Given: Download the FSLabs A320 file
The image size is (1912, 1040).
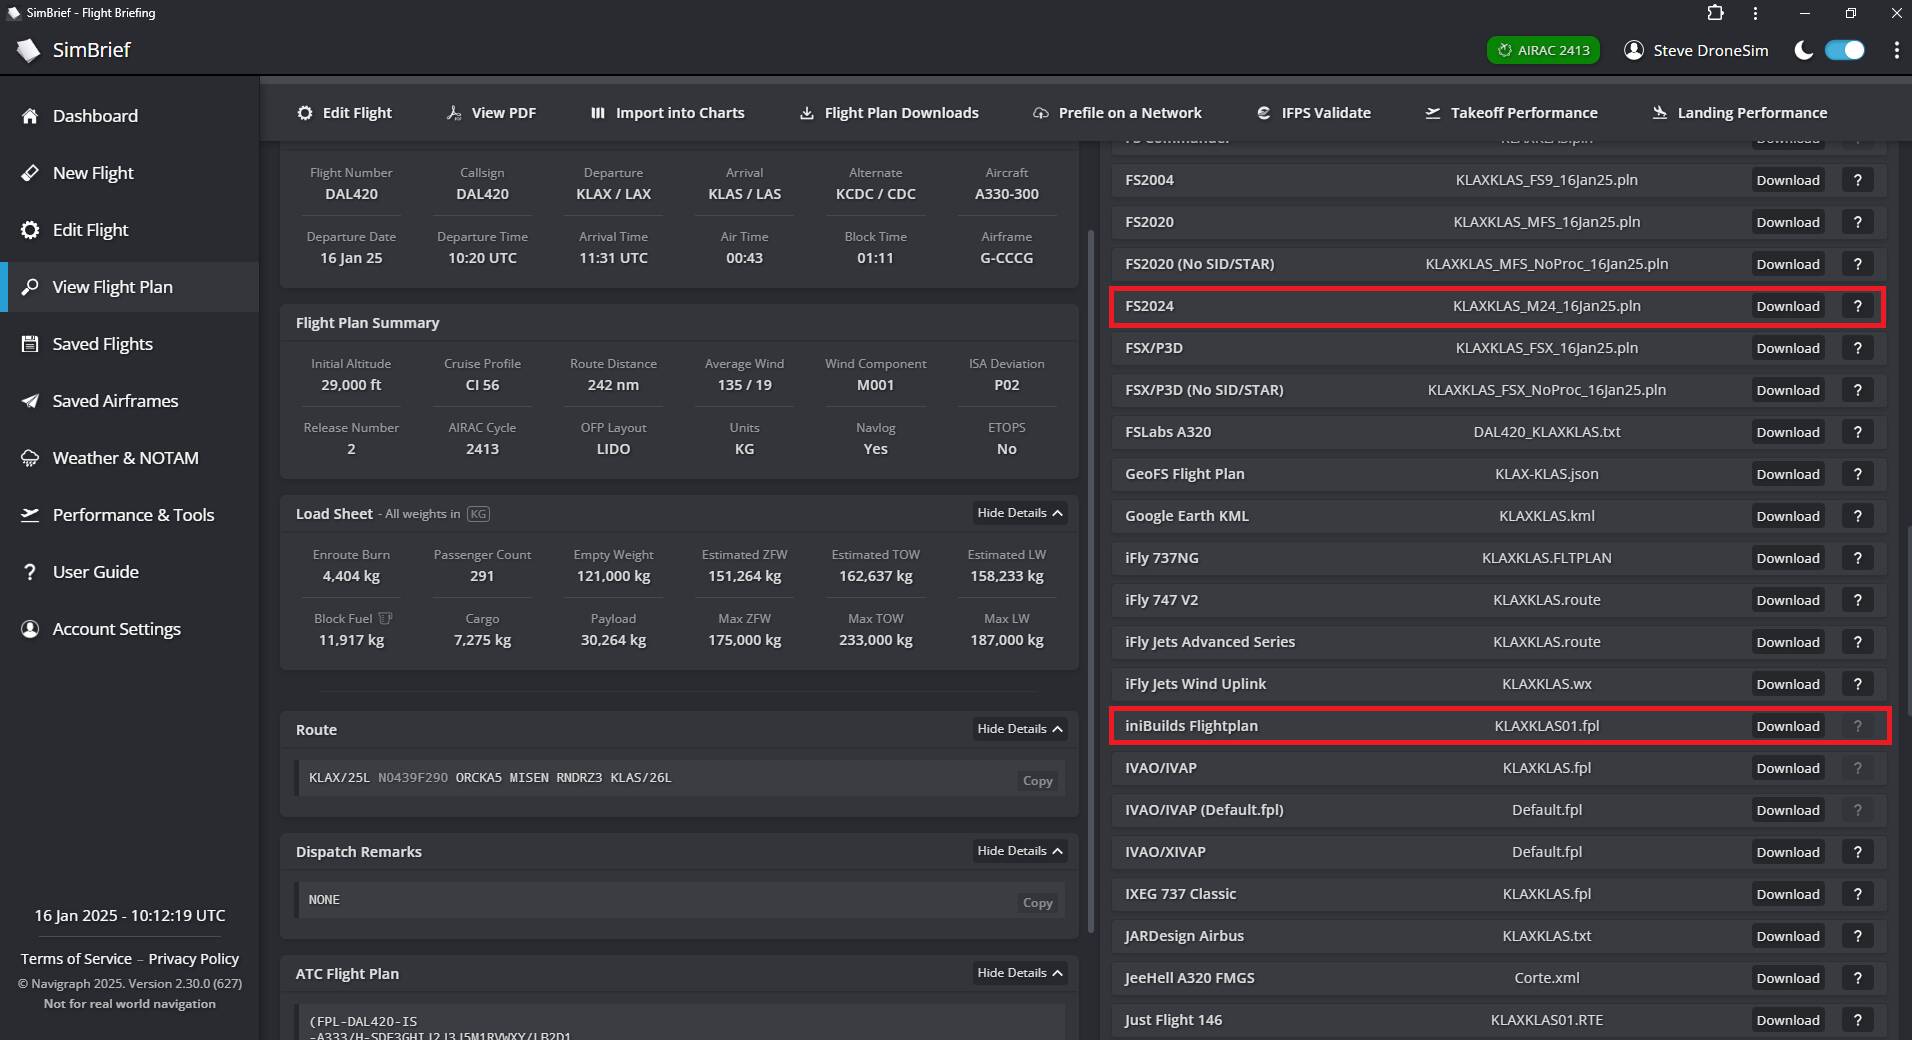Looking at the screenshot, I should pos(1787,432).
